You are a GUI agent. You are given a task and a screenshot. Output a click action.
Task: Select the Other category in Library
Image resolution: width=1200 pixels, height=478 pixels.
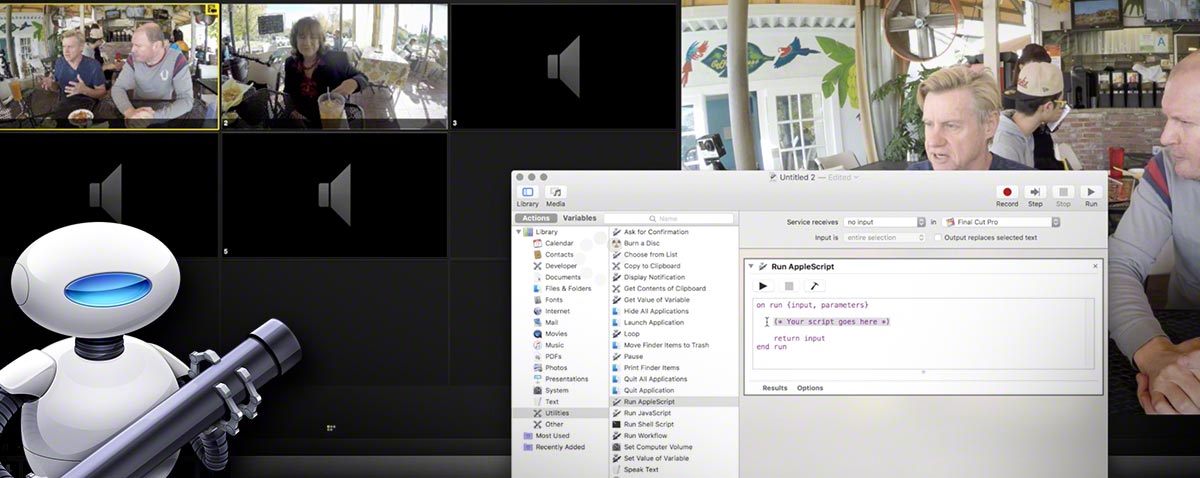click(x=547, y=424)
